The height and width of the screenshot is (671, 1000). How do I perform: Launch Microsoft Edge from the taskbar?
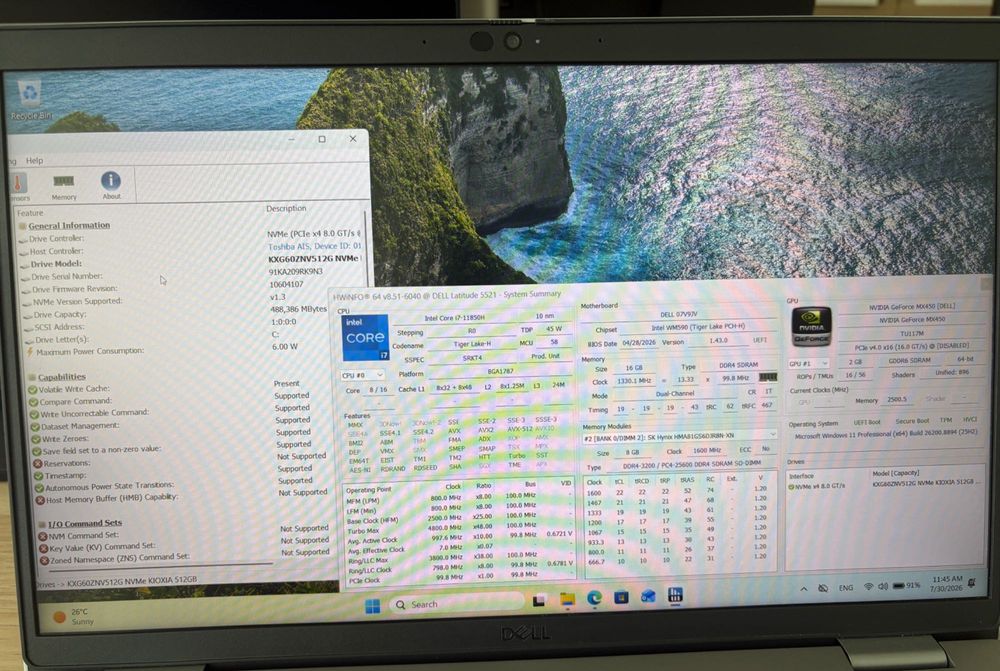pos(594,598)
